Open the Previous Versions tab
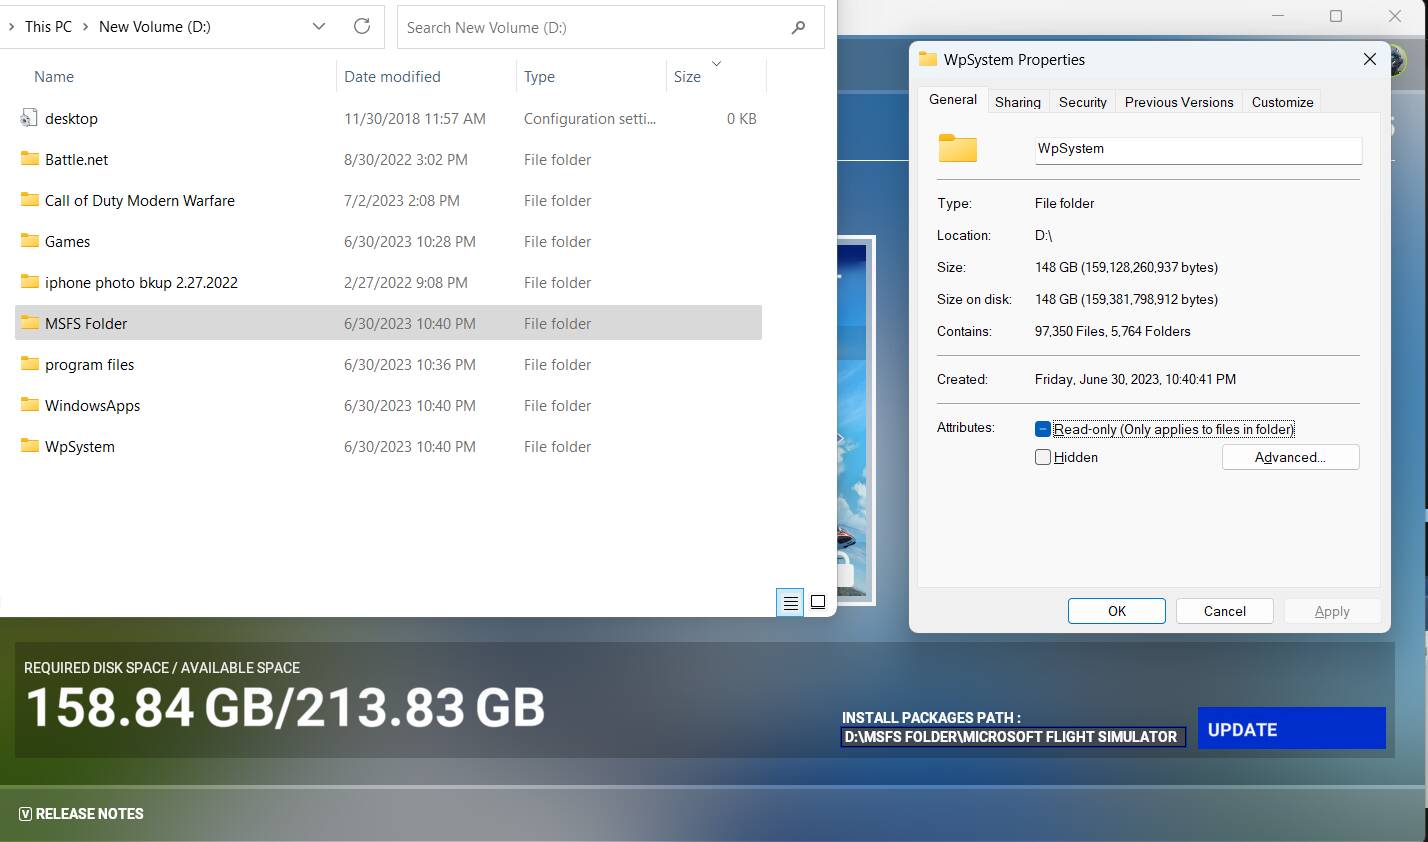The image size is (1428, 842). coord(1178,102)
